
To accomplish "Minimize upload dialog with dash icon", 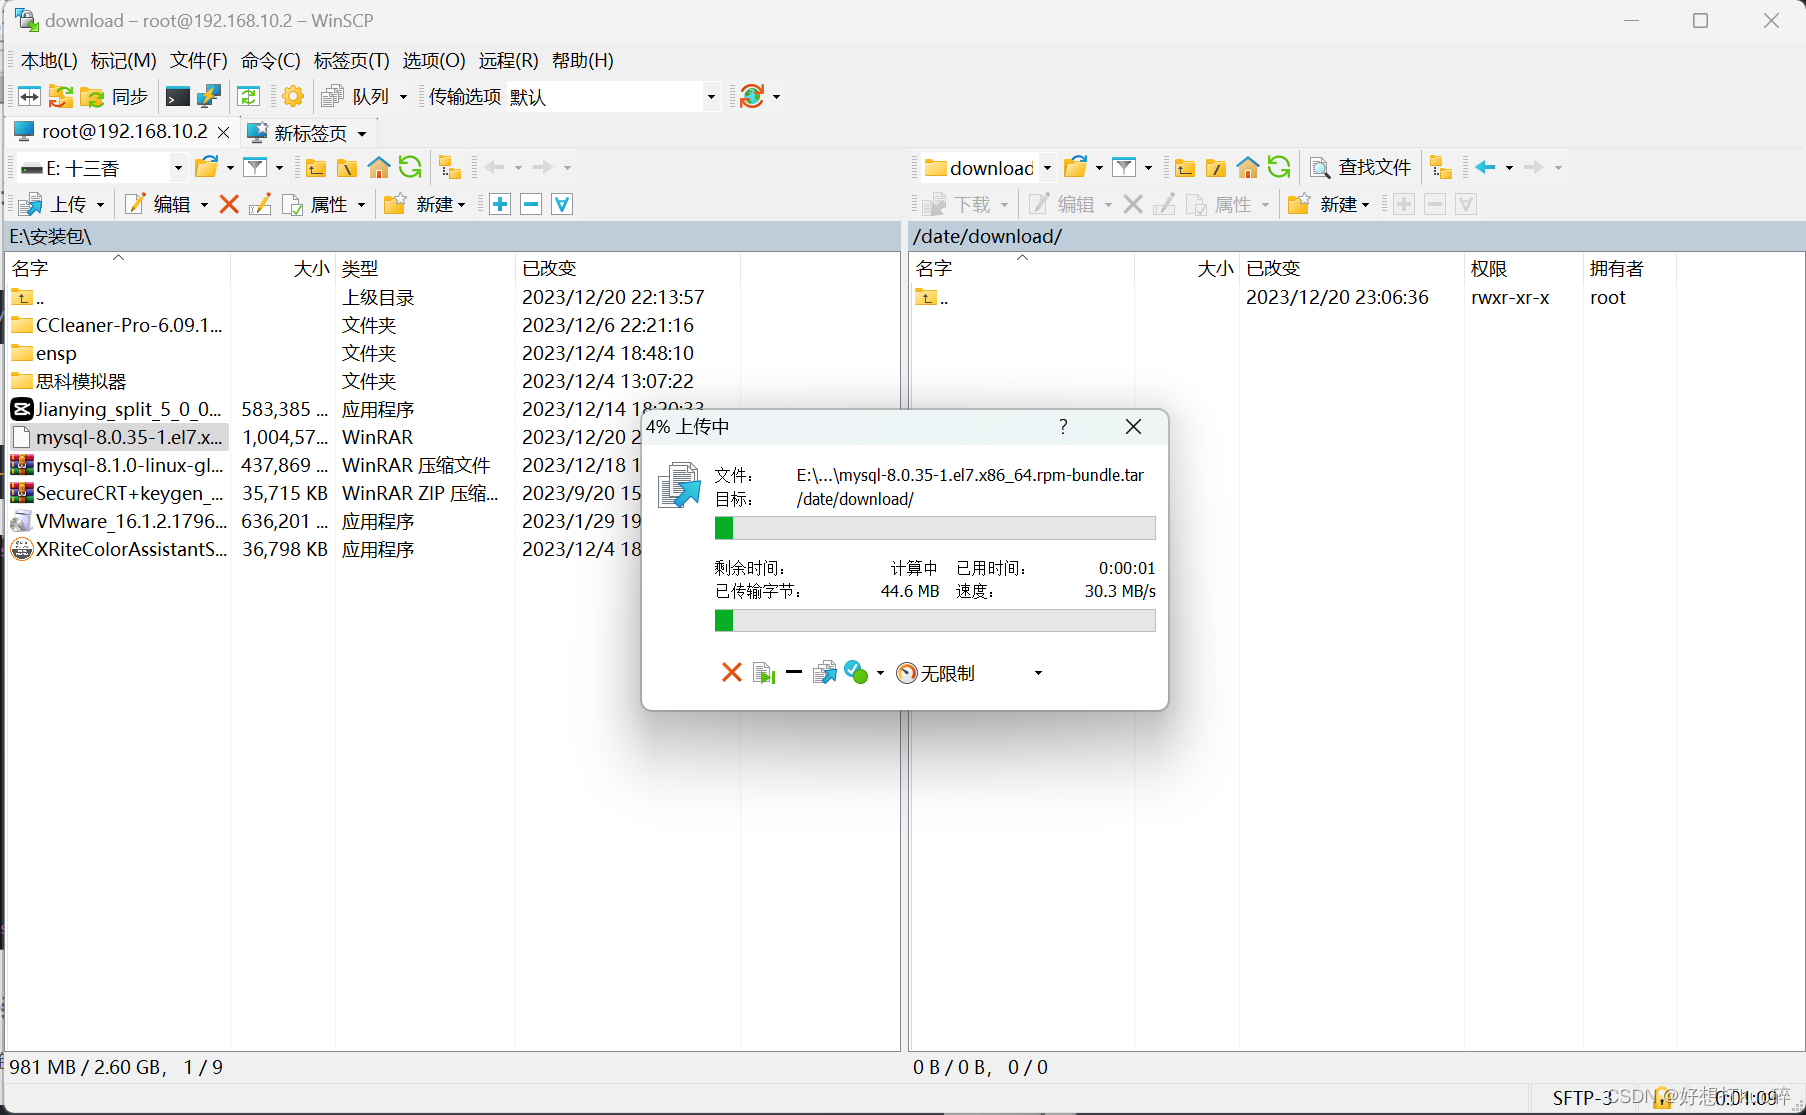I will click(x=794, y=673).
